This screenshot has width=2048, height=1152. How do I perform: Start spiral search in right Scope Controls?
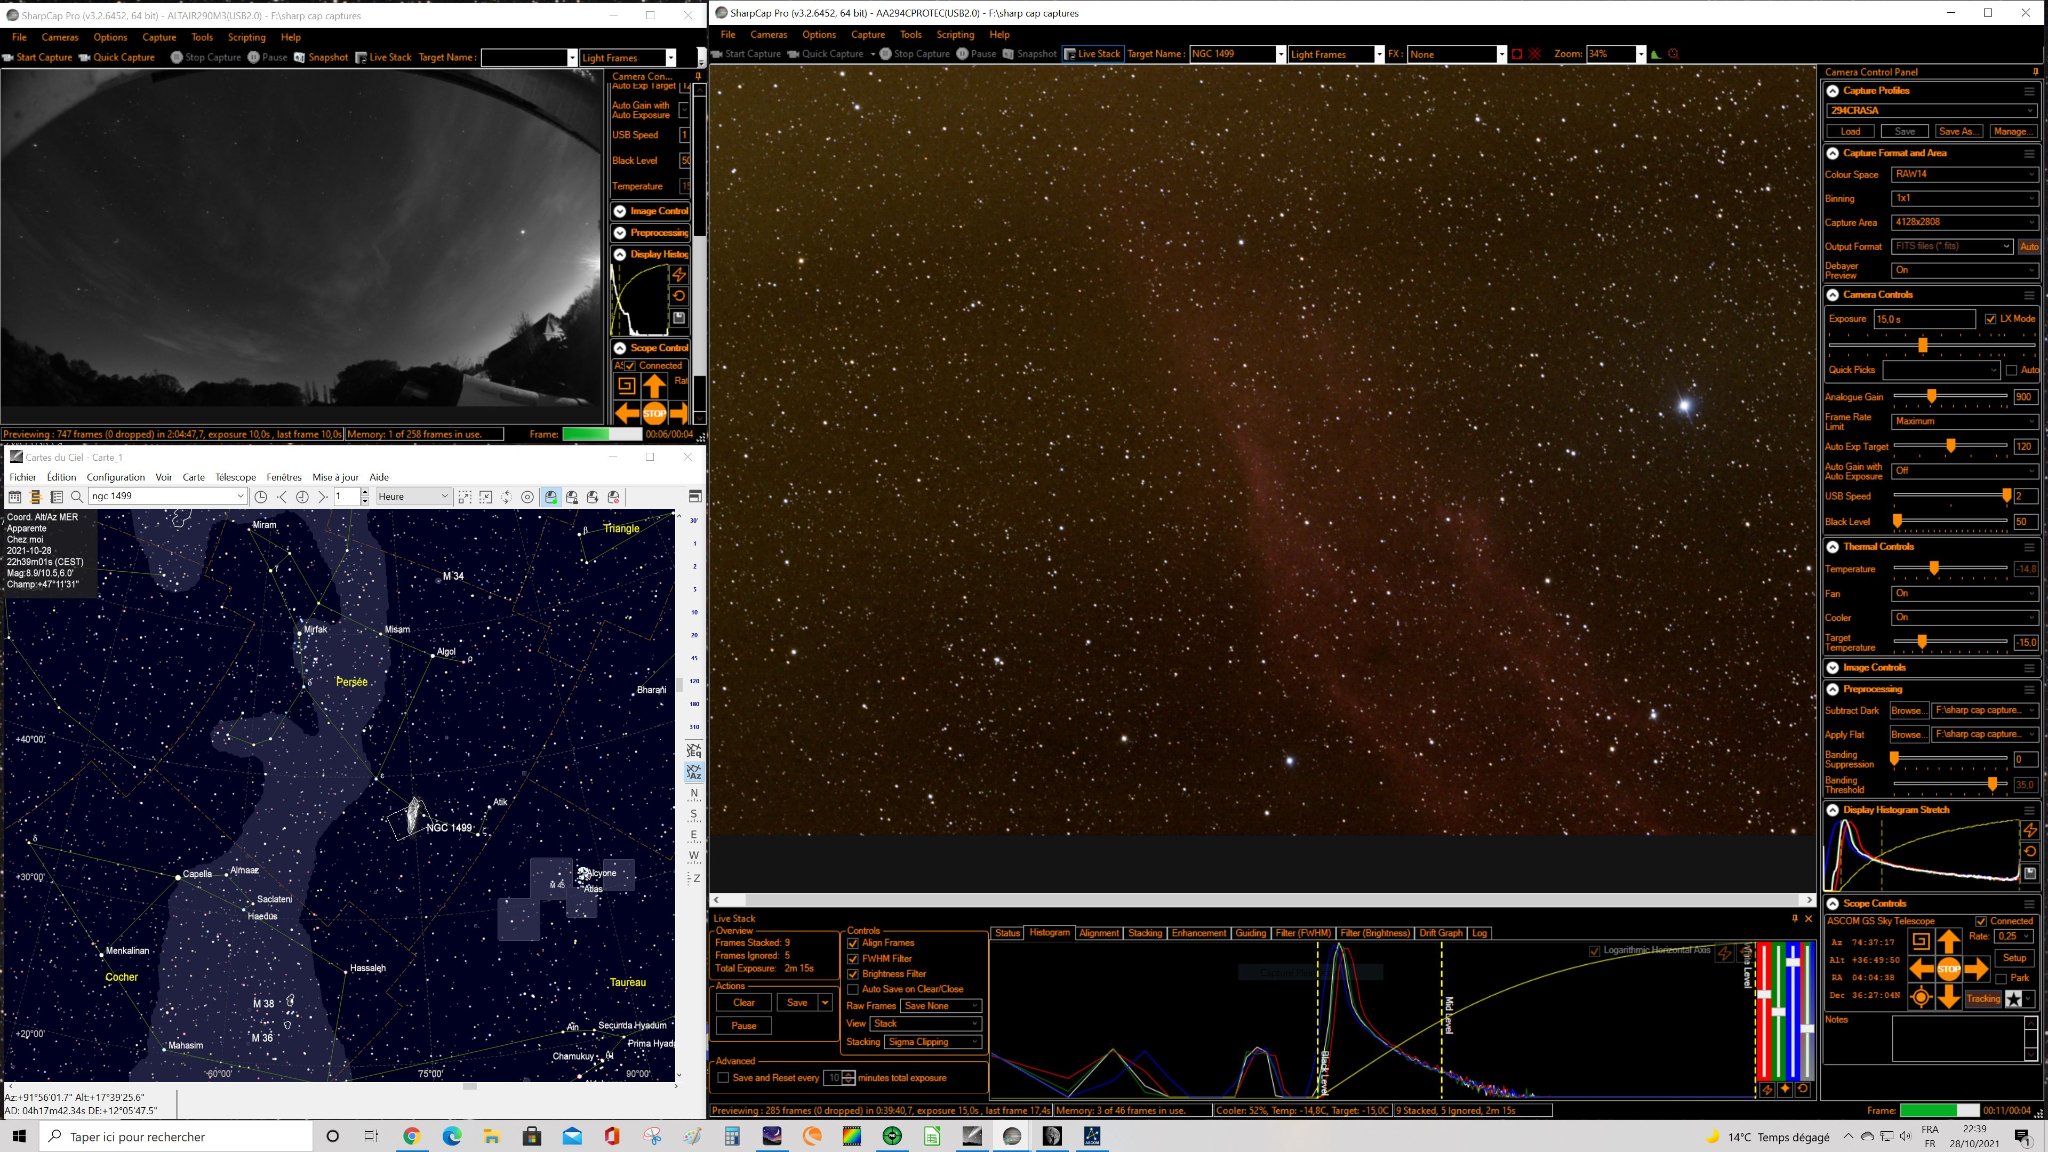point(1920,941)
